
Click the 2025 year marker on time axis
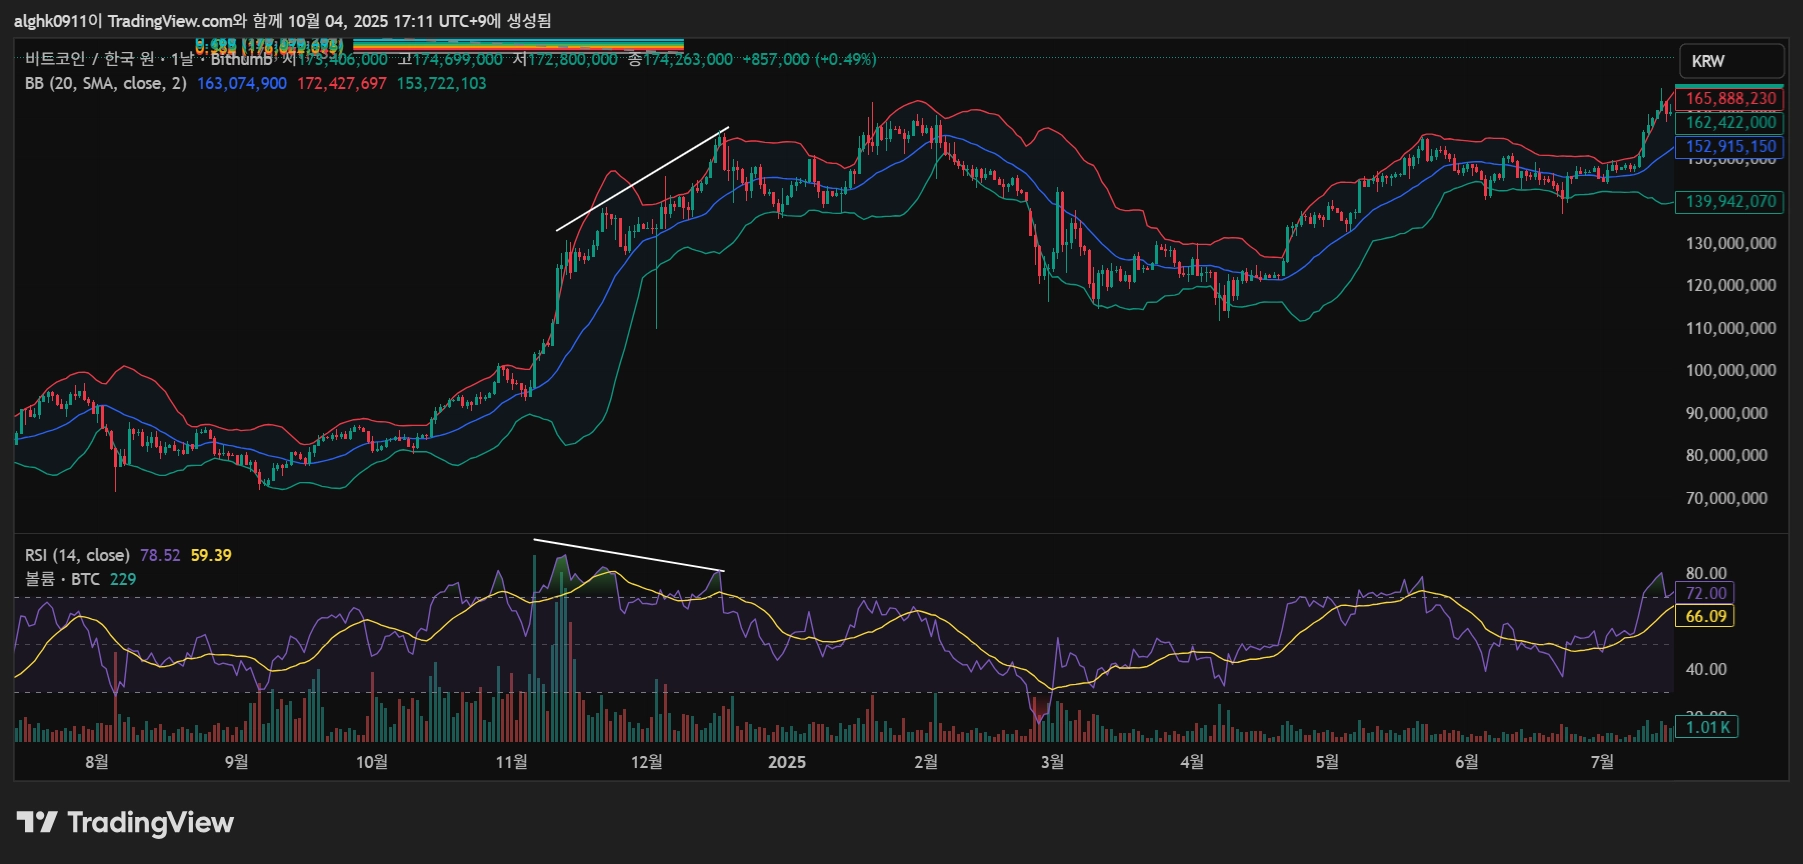point(786,762)
